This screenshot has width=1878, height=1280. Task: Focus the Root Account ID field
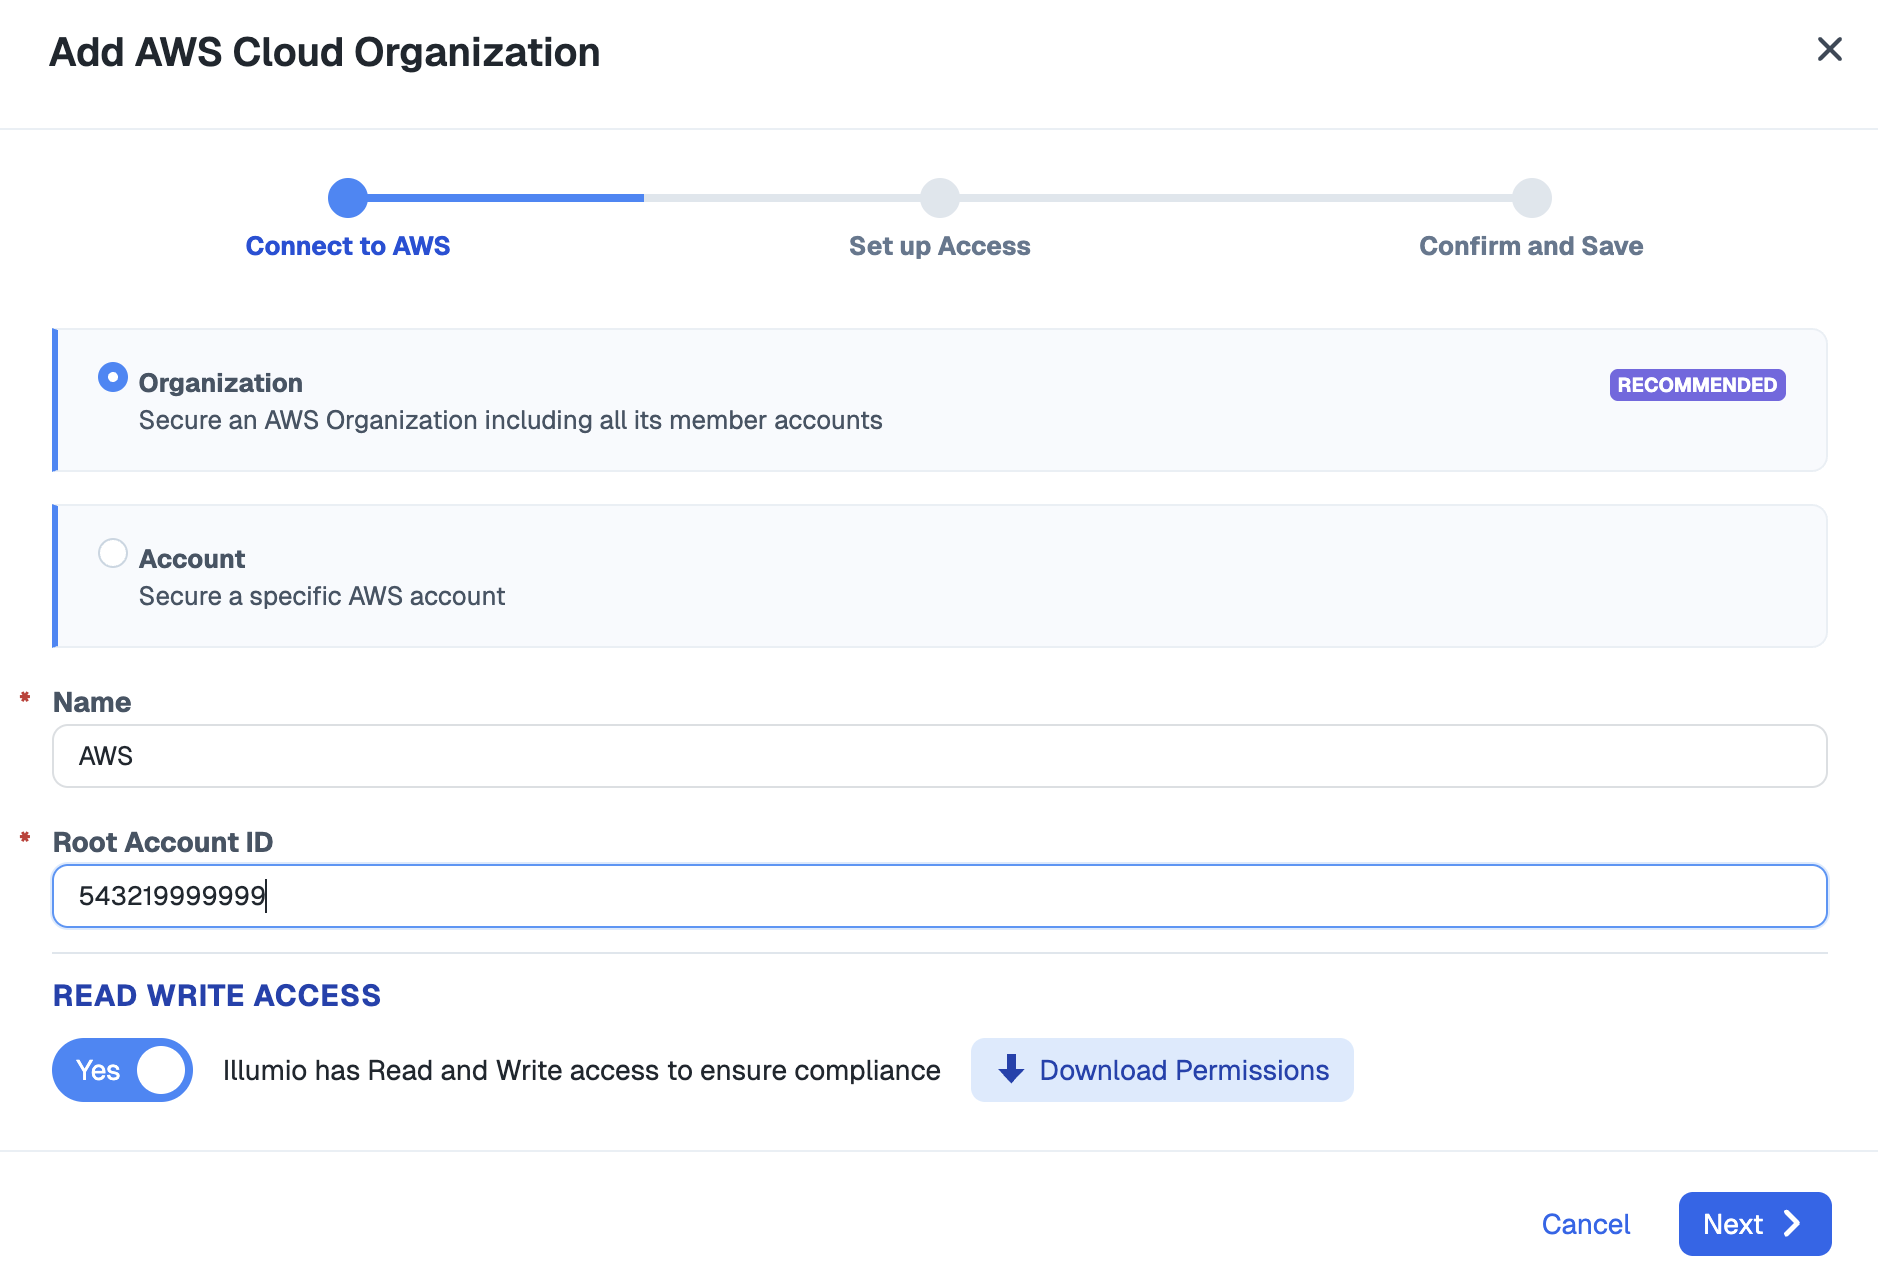pos(940,896)
